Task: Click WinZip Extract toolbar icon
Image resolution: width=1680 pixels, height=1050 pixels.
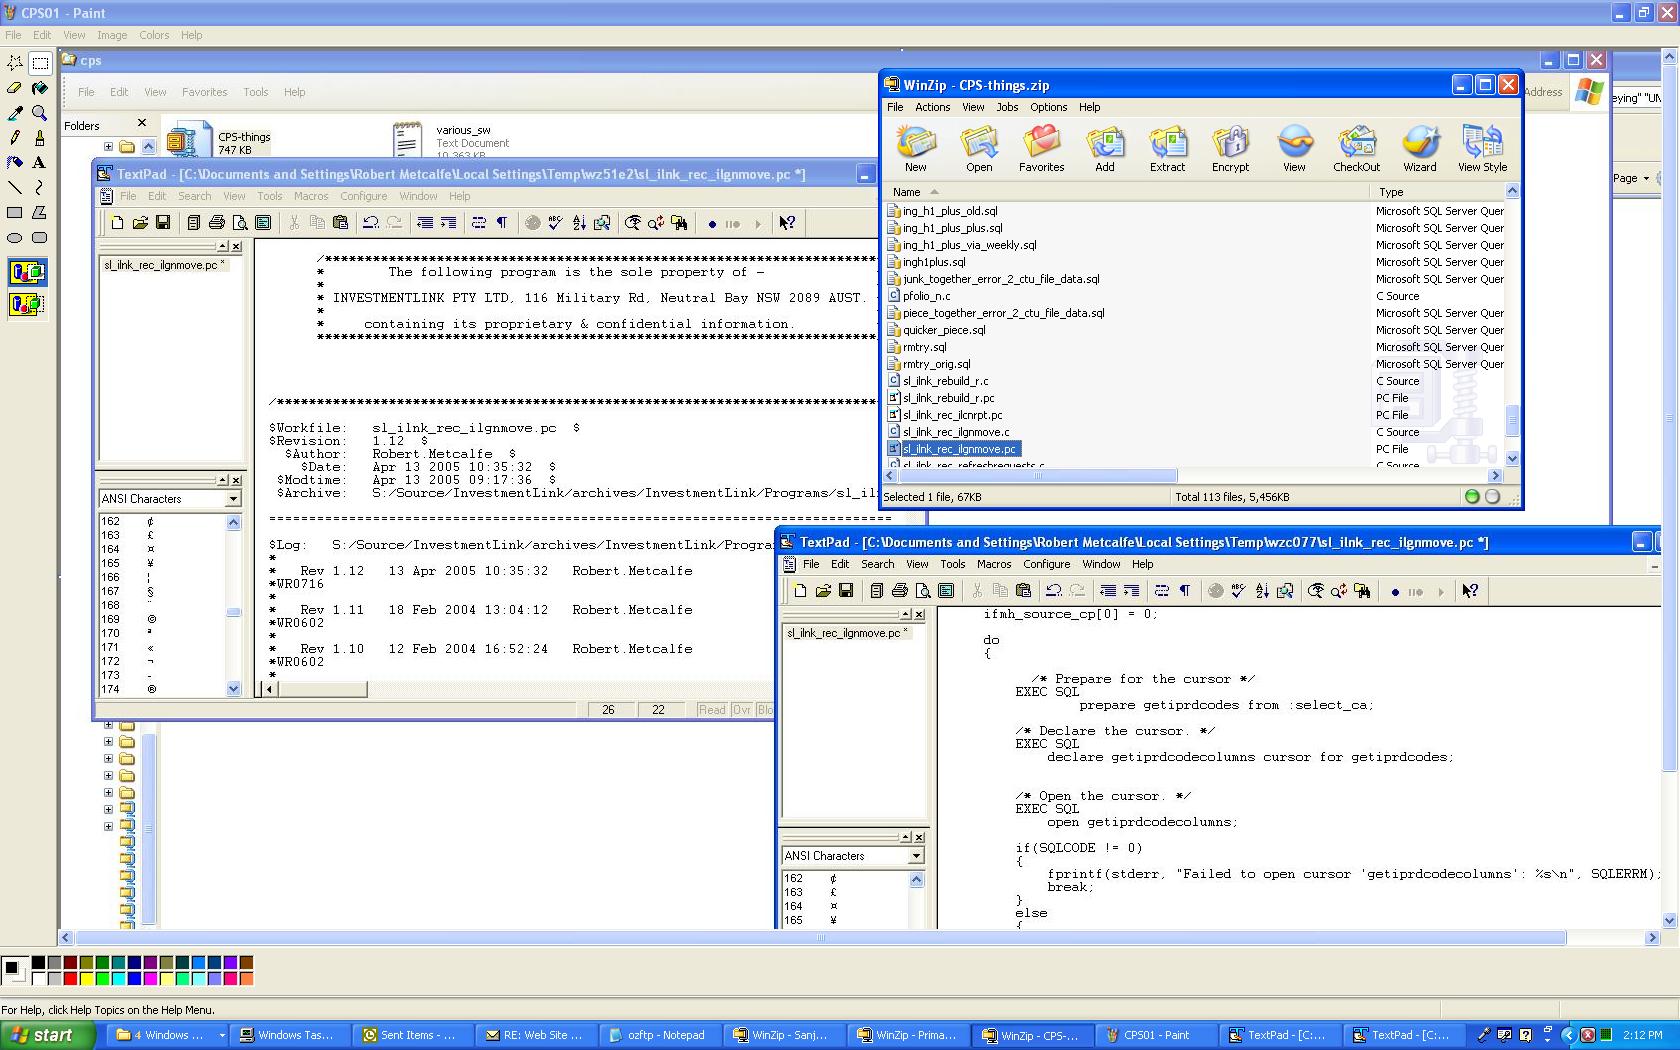Action: 1167,149
